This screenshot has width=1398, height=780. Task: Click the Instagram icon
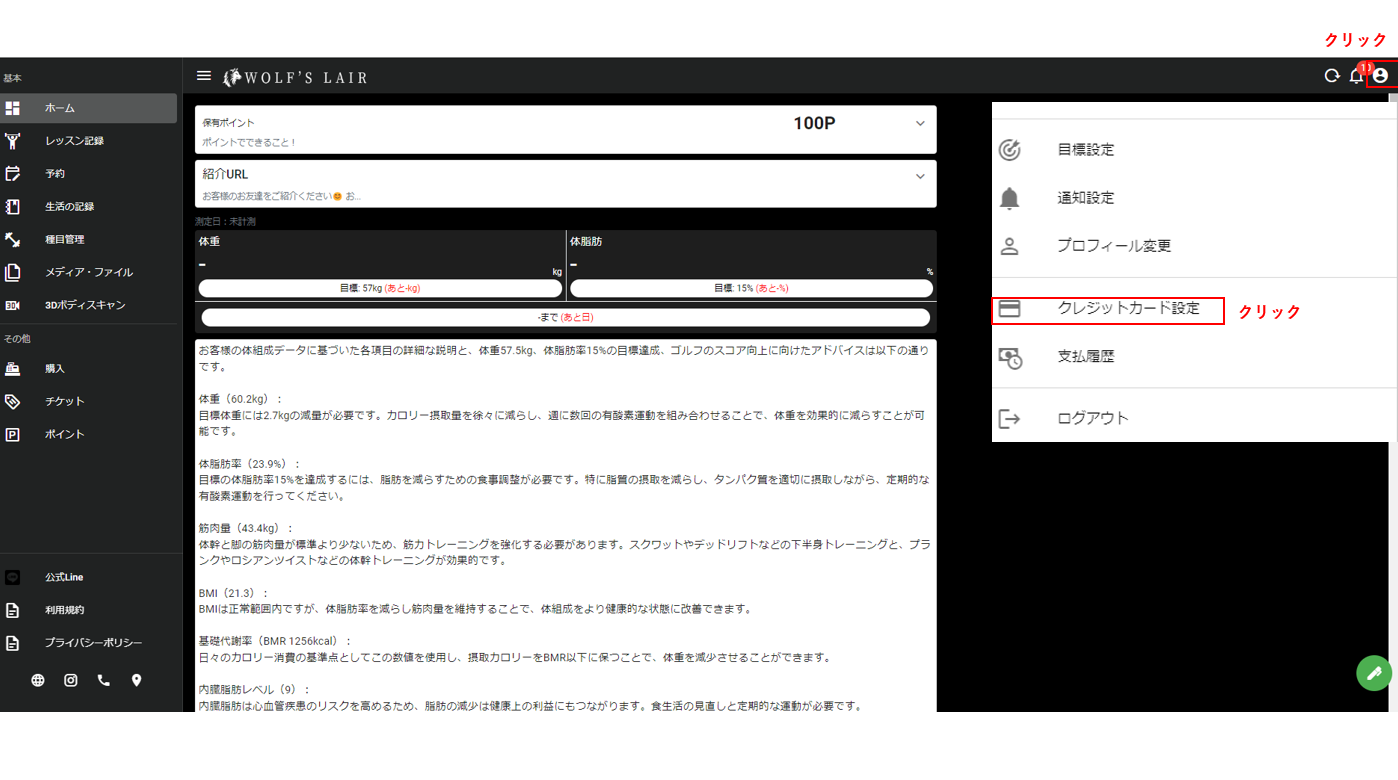pyautogui.click(x=71, y=680)
